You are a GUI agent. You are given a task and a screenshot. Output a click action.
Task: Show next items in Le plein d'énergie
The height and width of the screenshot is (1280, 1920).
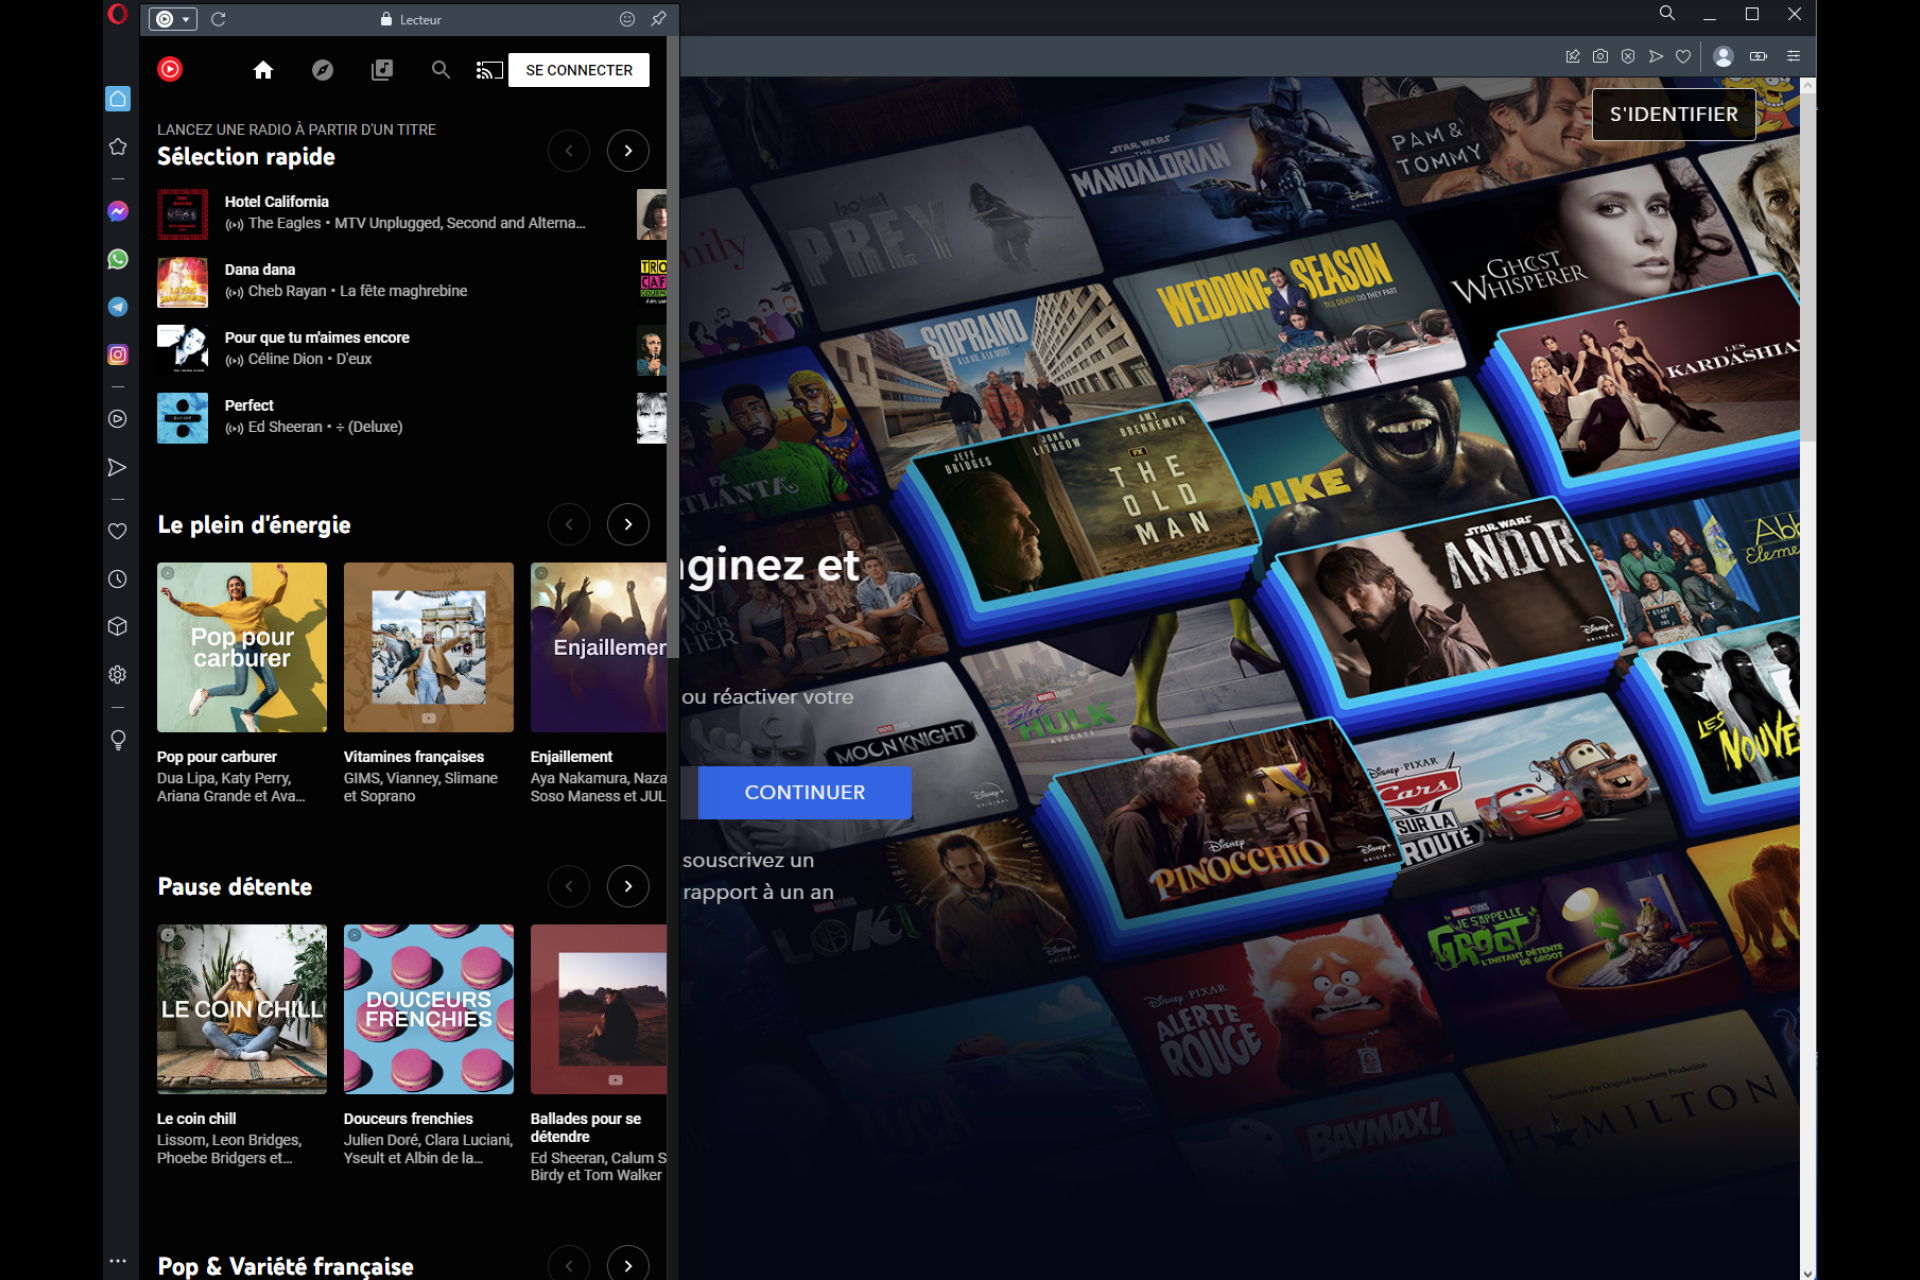628,524
